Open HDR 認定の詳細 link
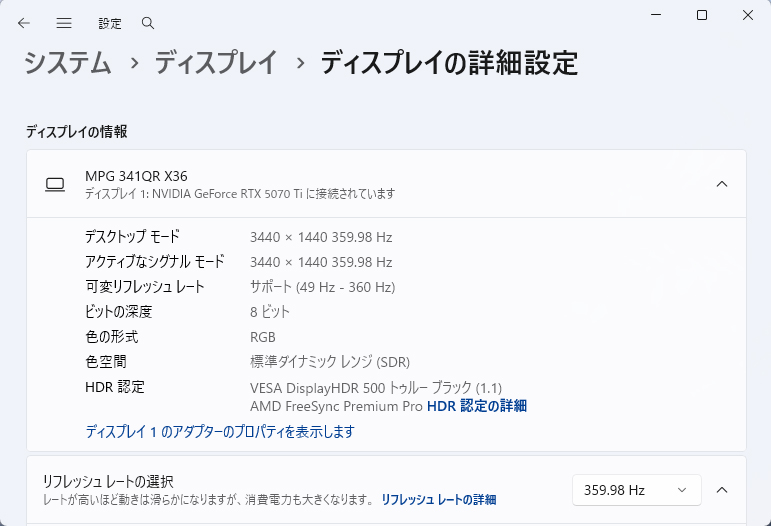Viewport: 771px width, 526px height. coord(477,406)
